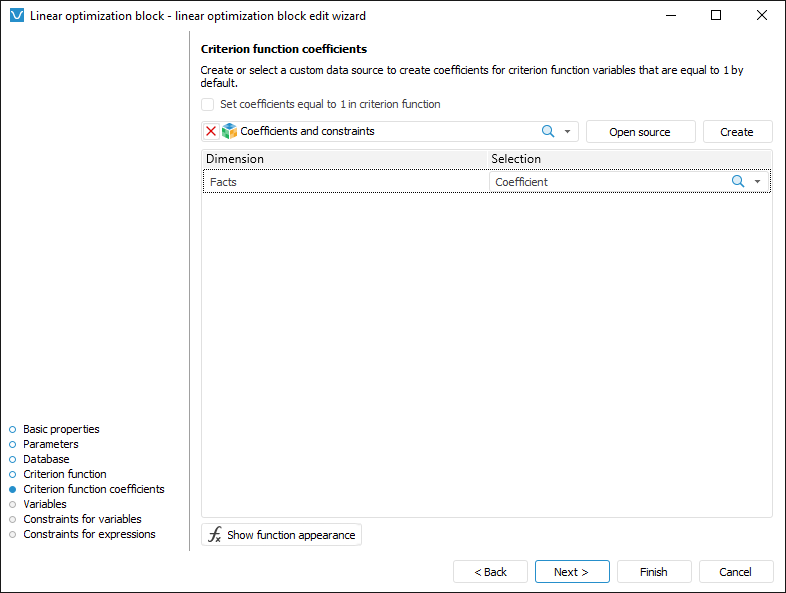Switch to Criterion function step
Viewport: 786px width, 593px height.
click(x=64, y=474)
